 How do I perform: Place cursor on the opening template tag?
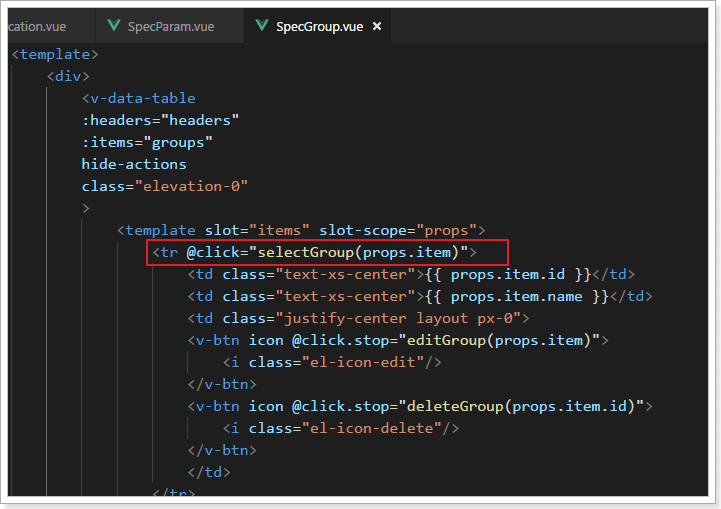[x=55, y=54]
